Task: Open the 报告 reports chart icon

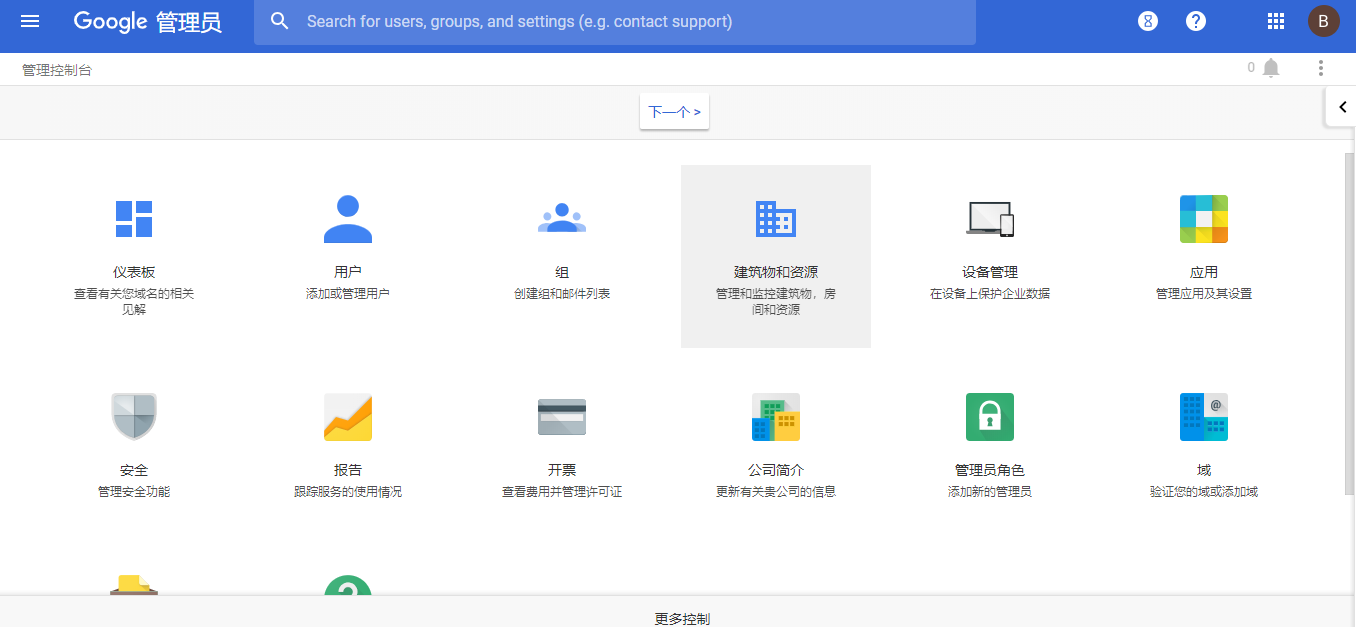Action: tap(348, 417)
